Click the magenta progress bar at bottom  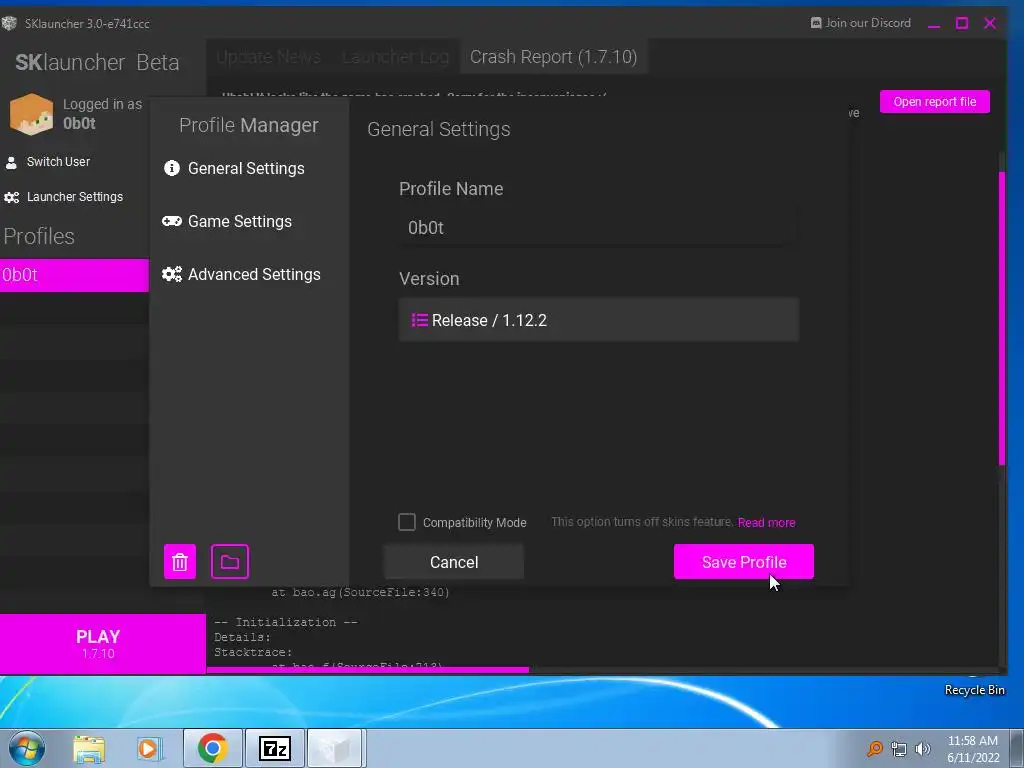pos(368,670)
